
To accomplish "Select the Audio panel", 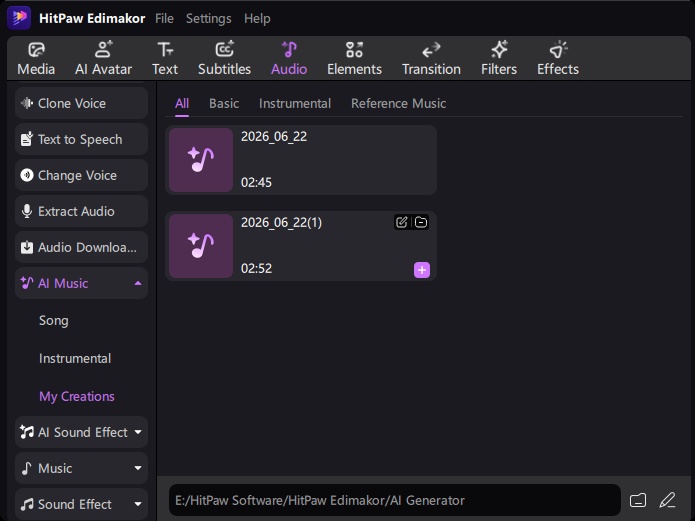I will click(289, 59).
